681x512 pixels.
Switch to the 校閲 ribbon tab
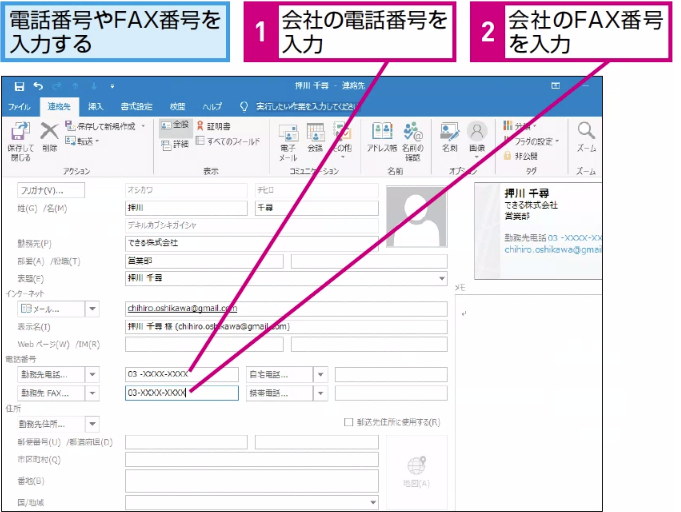[x=177, y=106]
